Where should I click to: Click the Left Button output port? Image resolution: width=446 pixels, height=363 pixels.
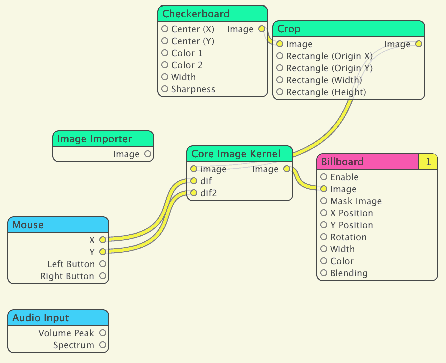pyautogui.click(x=103, y=264)
